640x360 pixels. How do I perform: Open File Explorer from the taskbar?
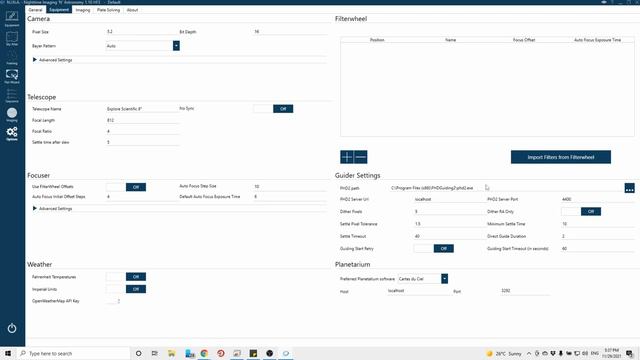[171, 353]
